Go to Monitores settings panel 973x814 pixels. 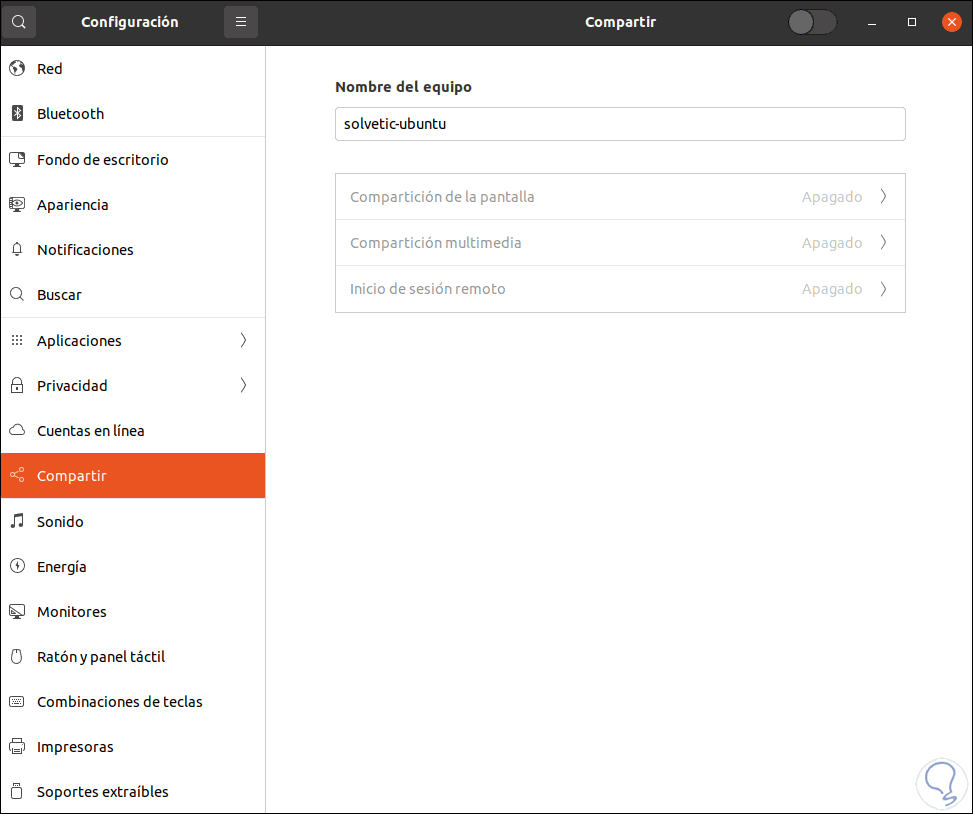tap(72, 612)
